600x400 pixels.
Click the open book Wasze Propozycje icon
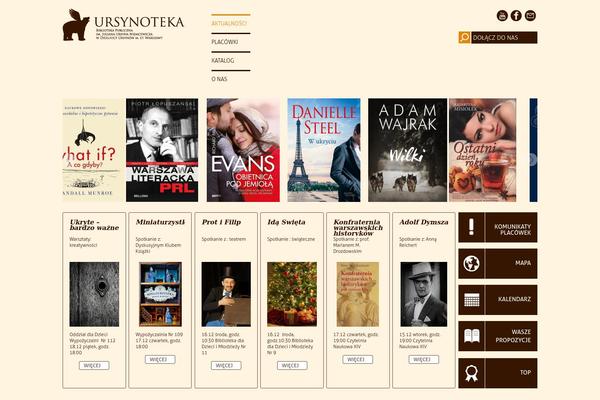(x=471, y=336)
